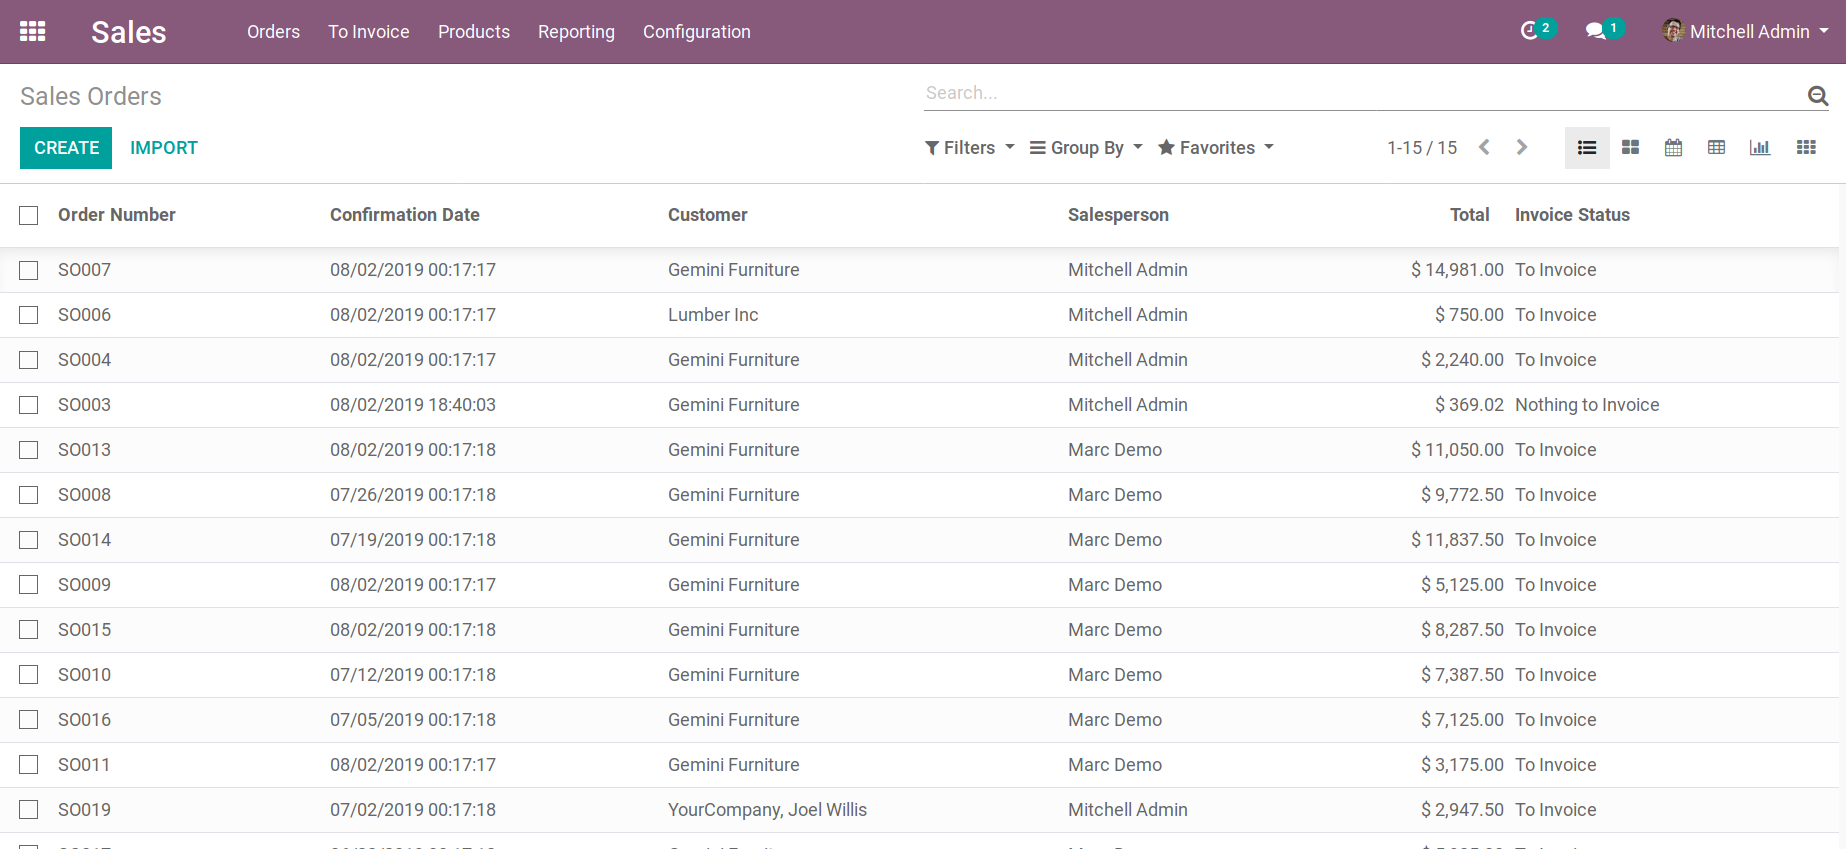Image resolution: width=1846 pixels, height=849 pixels.
Task: Open the main apps grid menu
Action: (x=33, y=31)
